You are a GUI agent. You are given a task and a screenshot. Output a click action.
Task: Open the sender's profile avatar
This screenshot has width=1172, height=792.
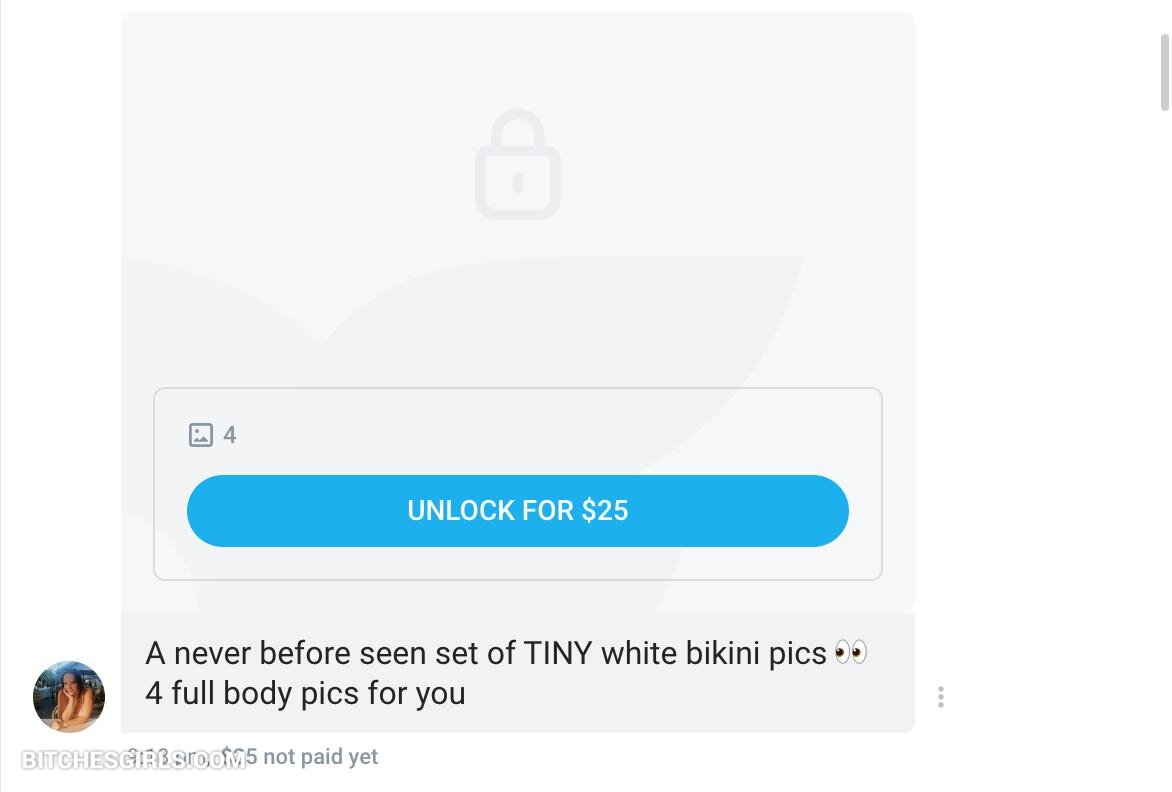pyautogui.click(x=69, y=696)
